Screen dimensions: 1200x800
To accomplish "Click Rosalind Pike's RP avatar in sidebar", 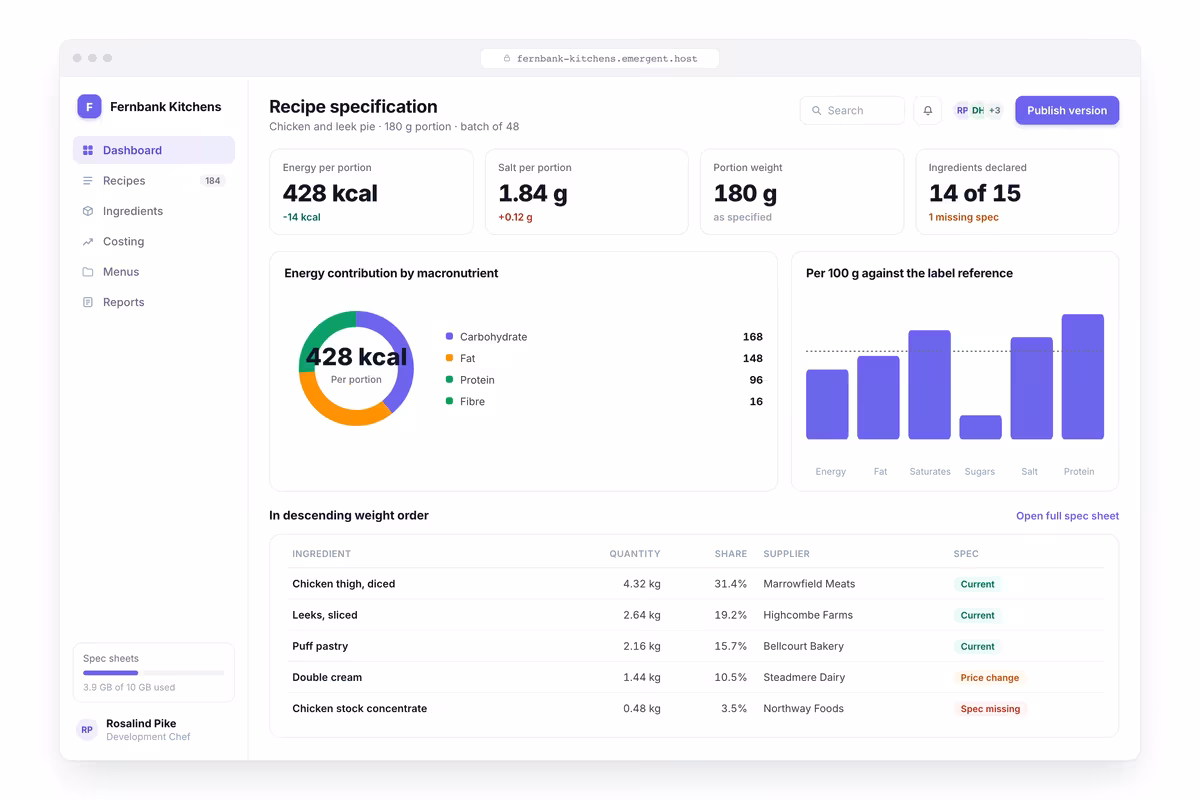I will click(x=87, y=730).
